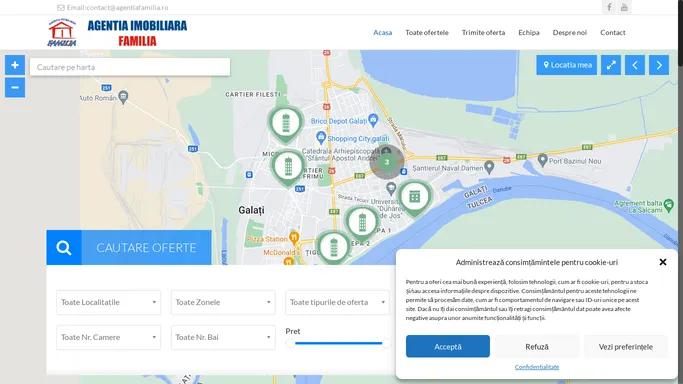Image resolution: width=683 pixels, height=384 pixels.
Task: Open Contact menu item
Action: [x=613, y=33]
